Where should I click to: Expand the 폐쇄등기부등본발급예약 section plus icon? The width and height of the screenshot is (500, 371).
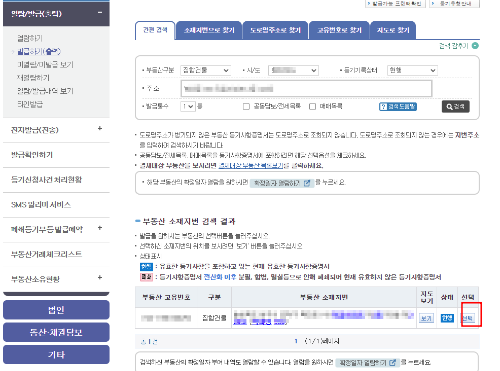(x=100, y=228)
